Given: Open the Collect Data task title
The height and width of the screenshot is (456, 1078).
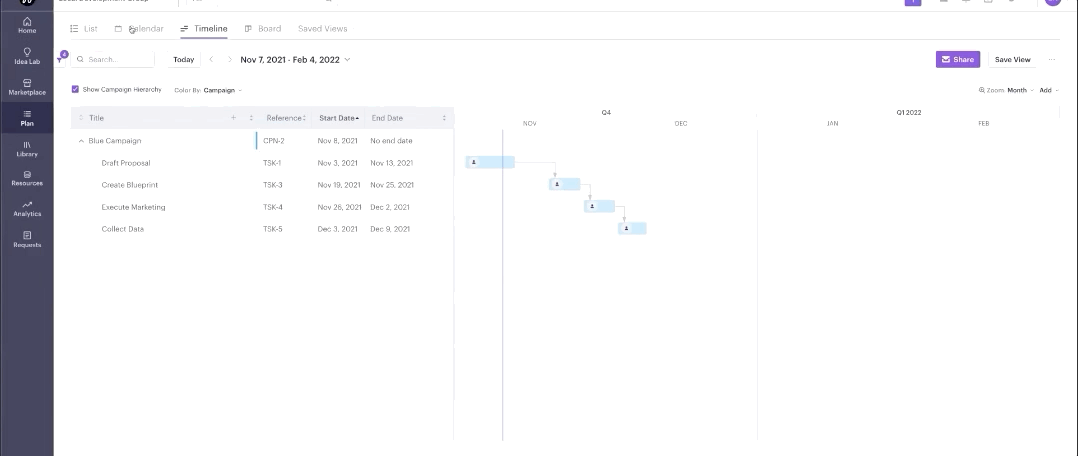Looking at the screenshot, I should point(122,229).
